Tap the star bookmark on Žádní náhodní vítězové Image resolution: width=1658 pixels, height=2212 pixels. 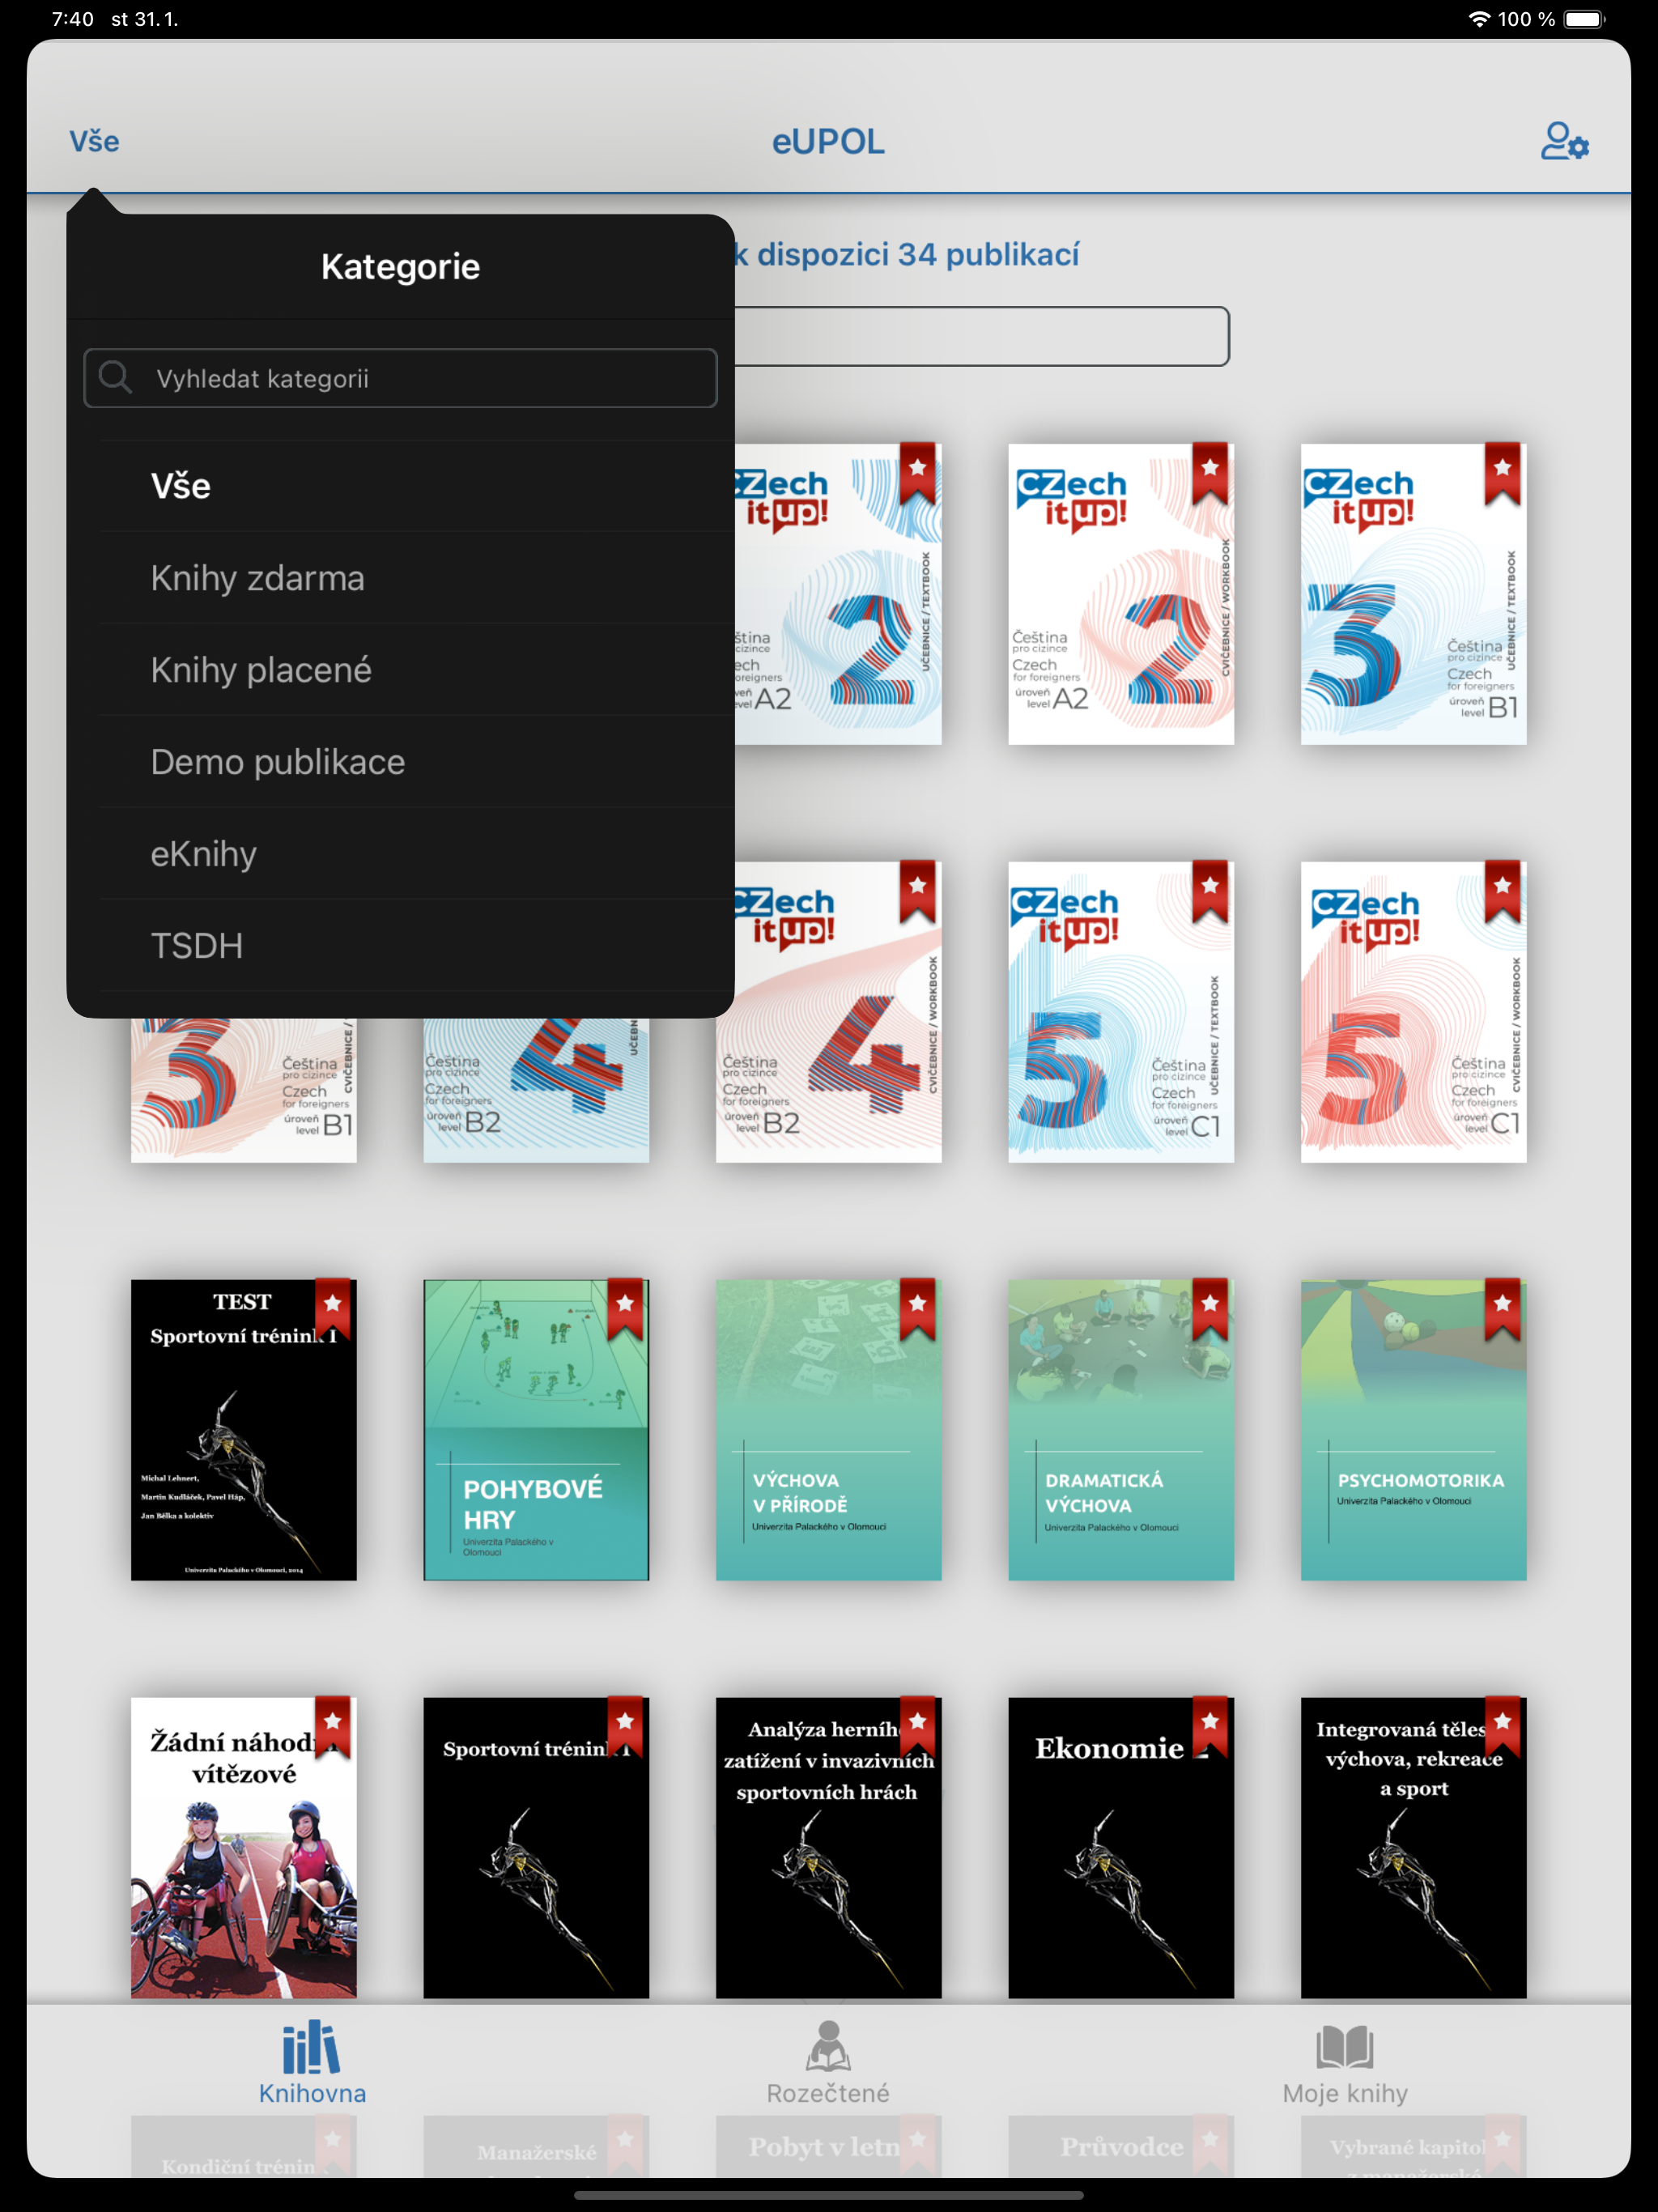[x=333, y=1726]
